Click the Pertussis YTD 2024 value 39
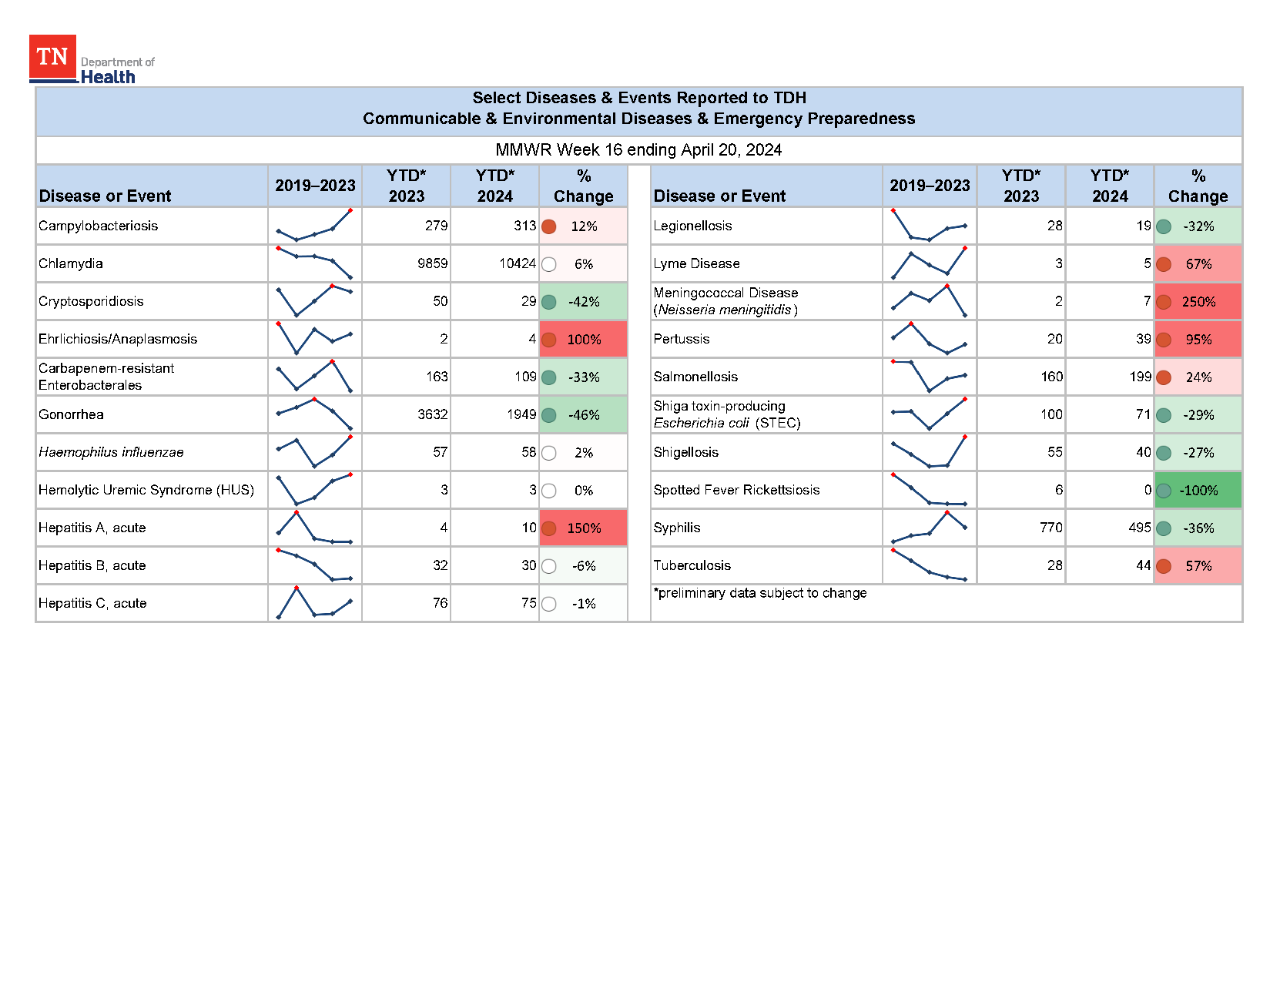This screenshot has height=982, width=1280. (1143, 339)
